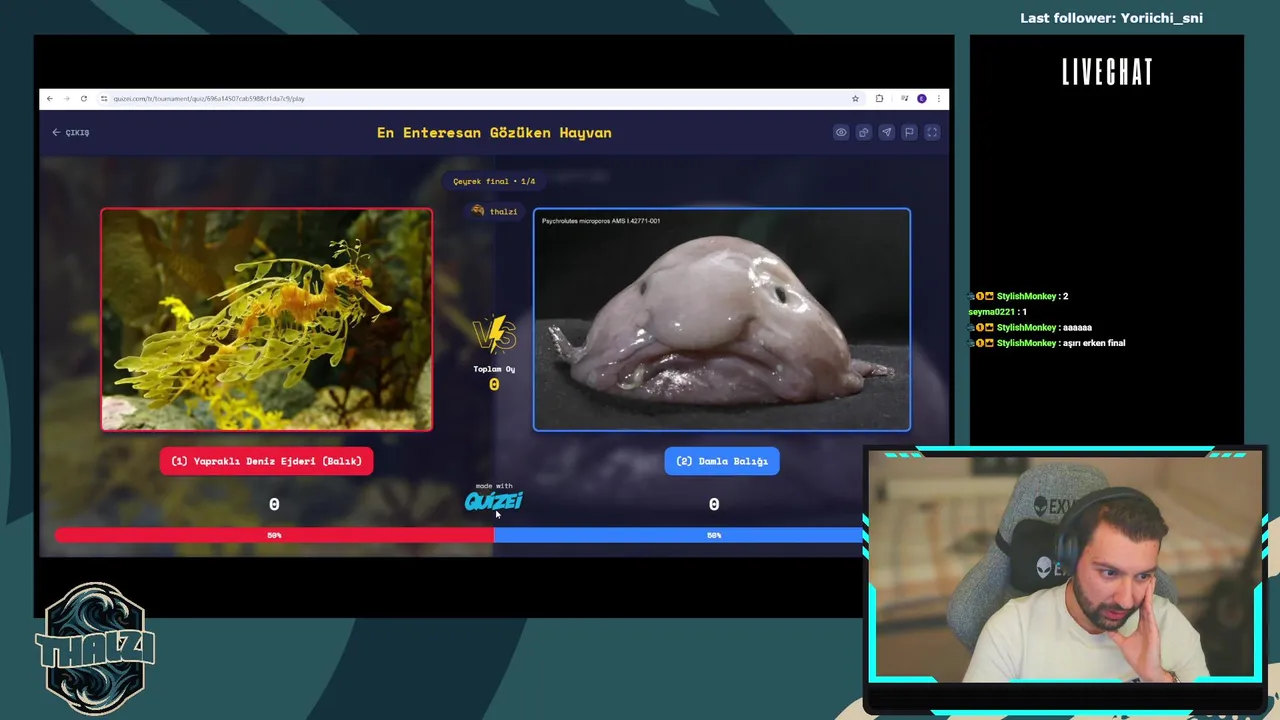Screen dimensions: 1280x720
Task: Toggle the eye visibility icon
Action: point(841,132)
